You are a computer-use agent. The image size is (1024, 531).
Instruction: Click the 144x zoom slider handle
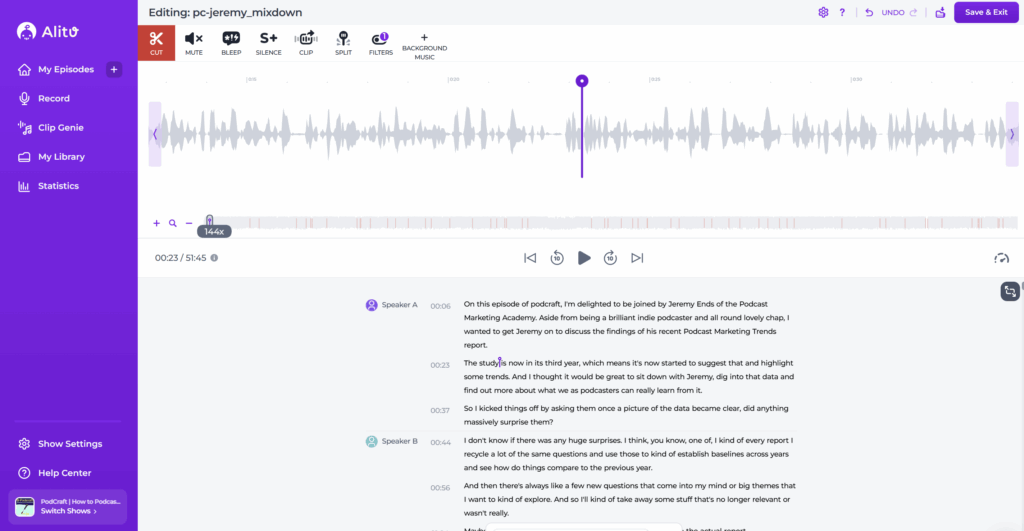(x=210, y=221)
